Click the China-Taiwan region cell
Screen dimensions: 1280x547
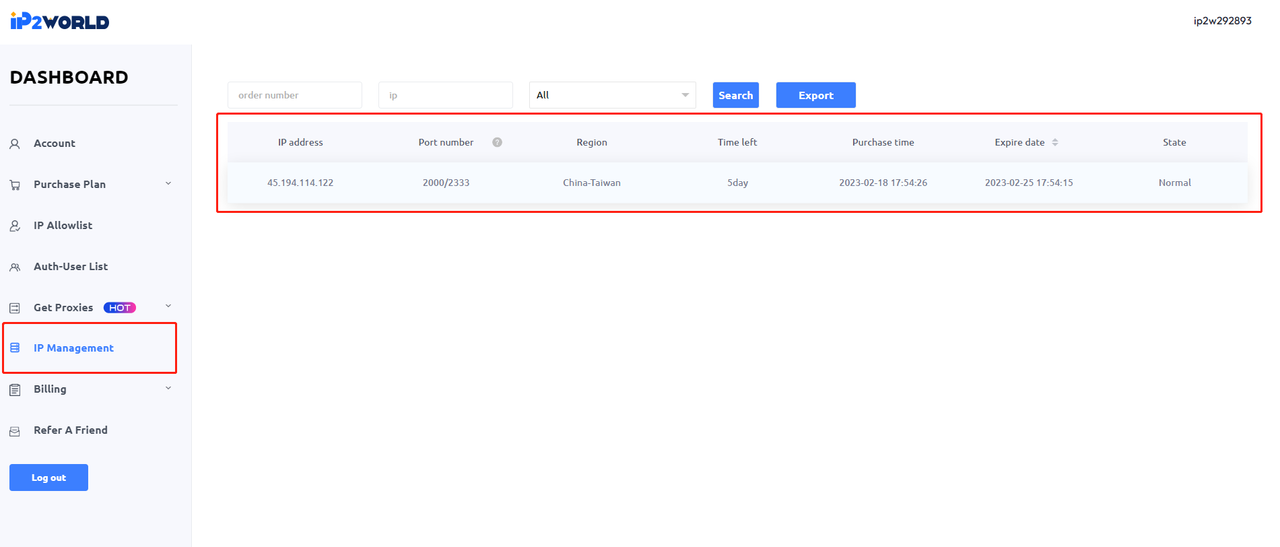pyautogui.click(x=592, y=183)
